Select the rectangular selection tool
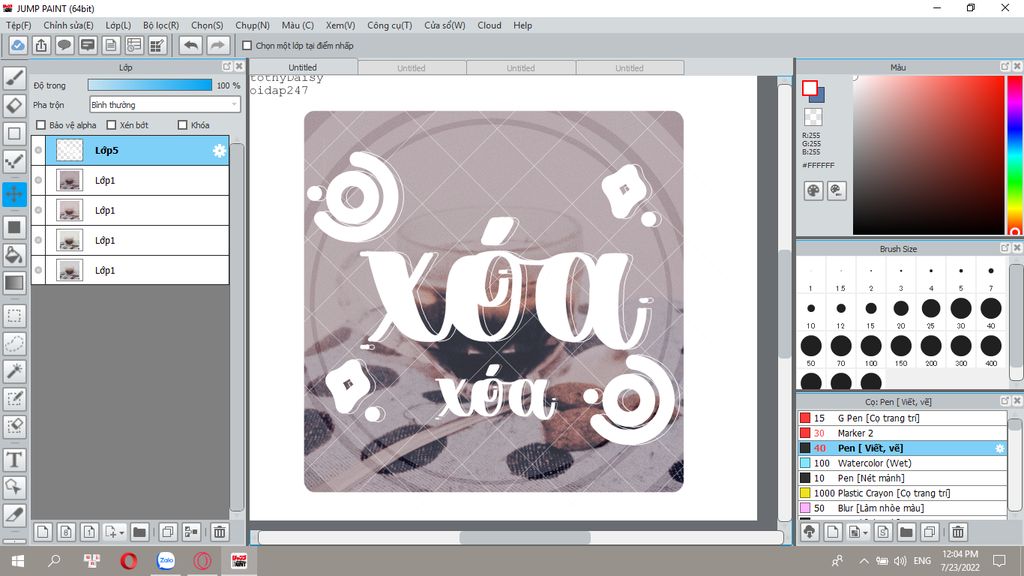Viewport: 1024px width, 576px height. coord(14,316)
